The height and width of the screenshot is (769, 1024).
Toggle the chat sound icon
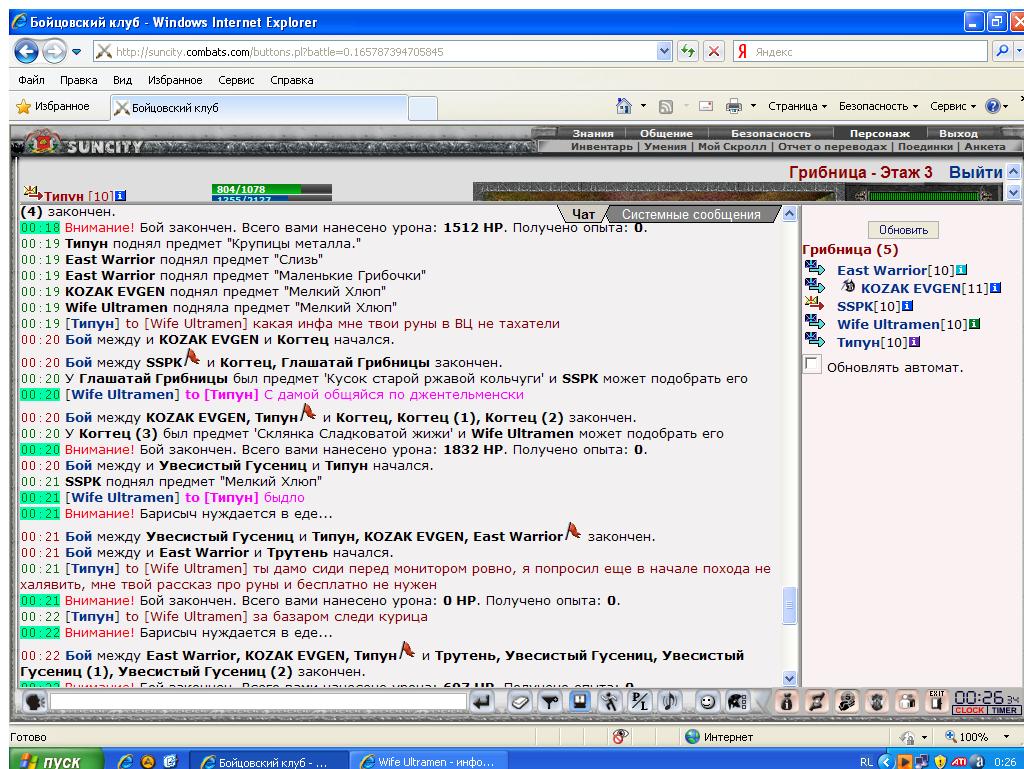(x=669, y=702)
